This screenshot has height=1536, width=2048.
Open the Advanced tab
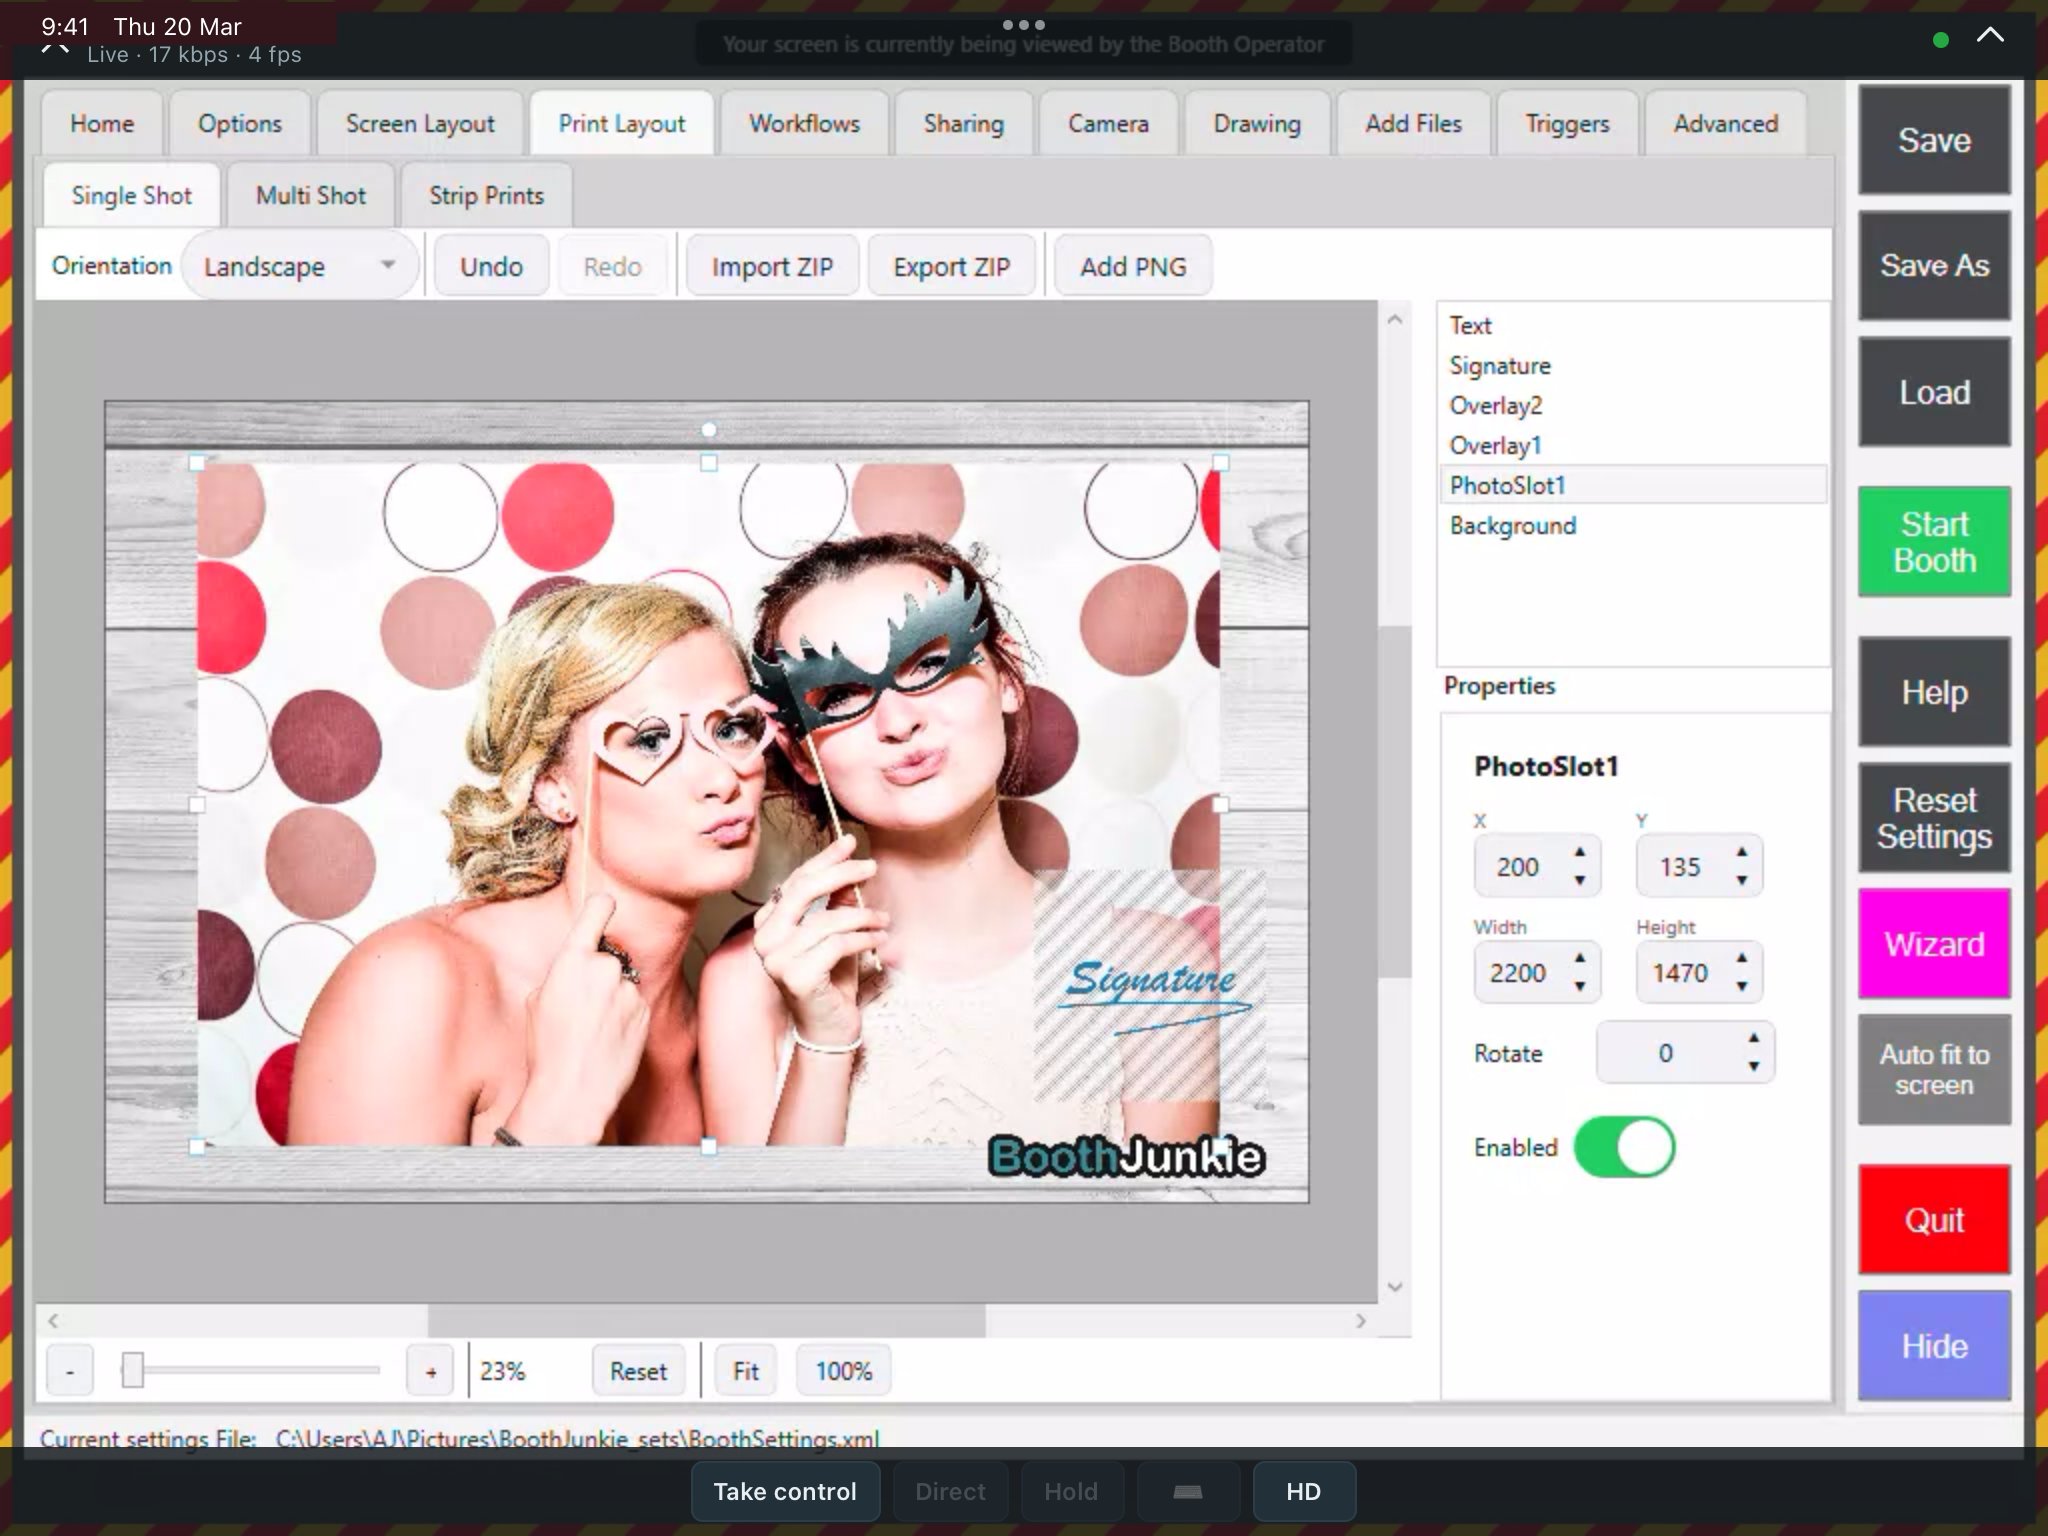(1726, 124)
